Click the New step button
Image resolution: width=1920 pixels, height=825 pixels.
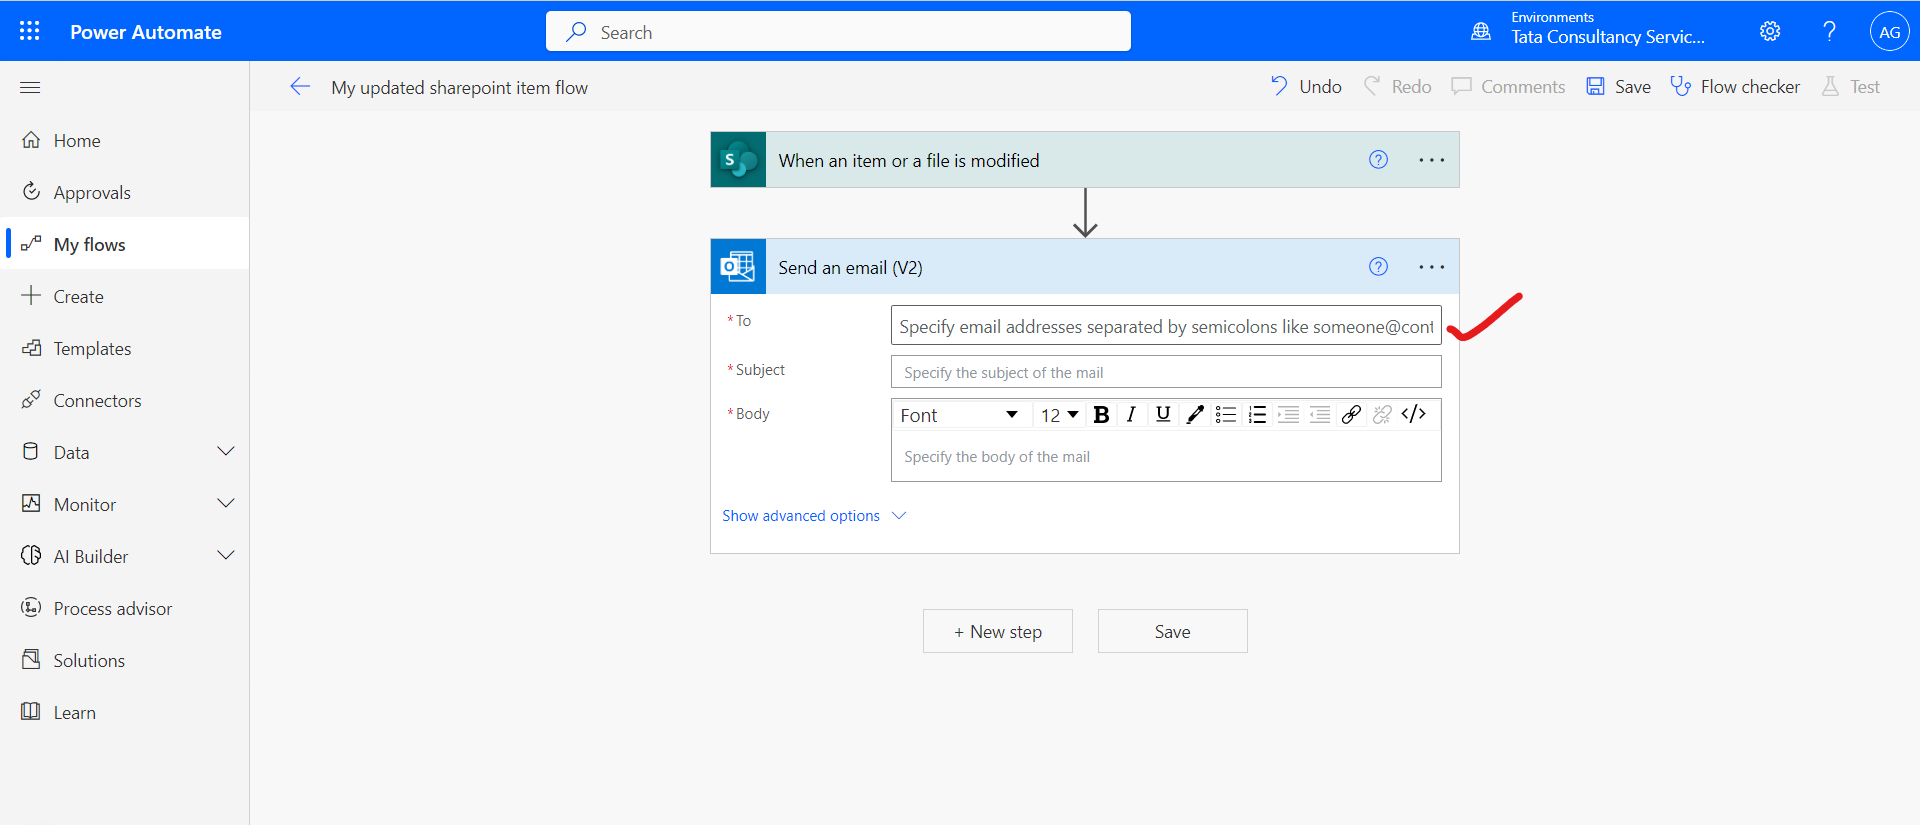997,632
